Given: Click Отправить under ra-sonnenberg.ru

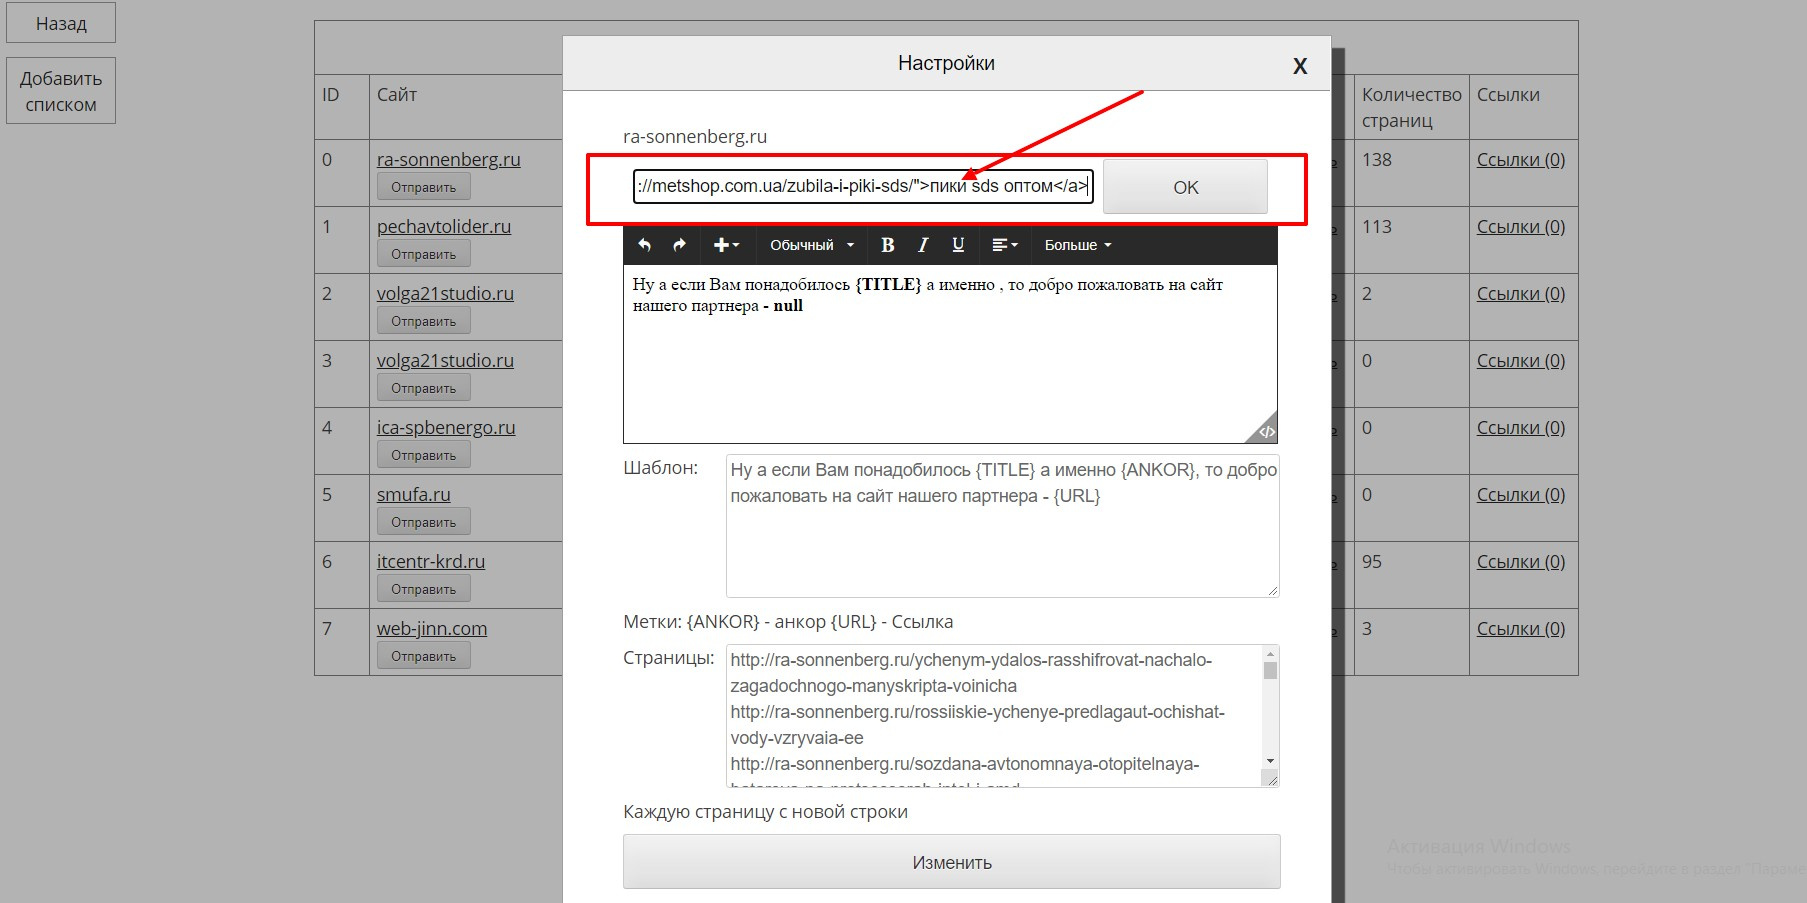Looking at the screenshot, I should pos(423,187).
